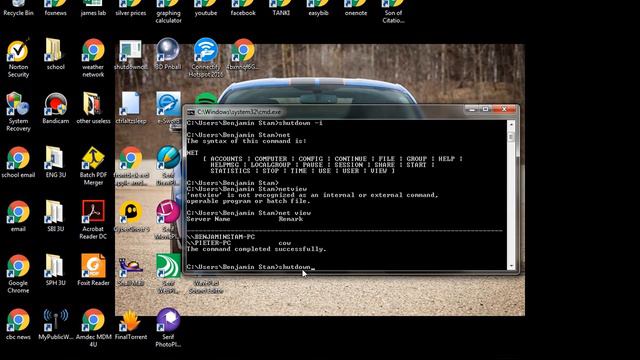Open the weather network Chrome shortcut
The width and height of the screenshot is (640, 360).
coord(93,58)
